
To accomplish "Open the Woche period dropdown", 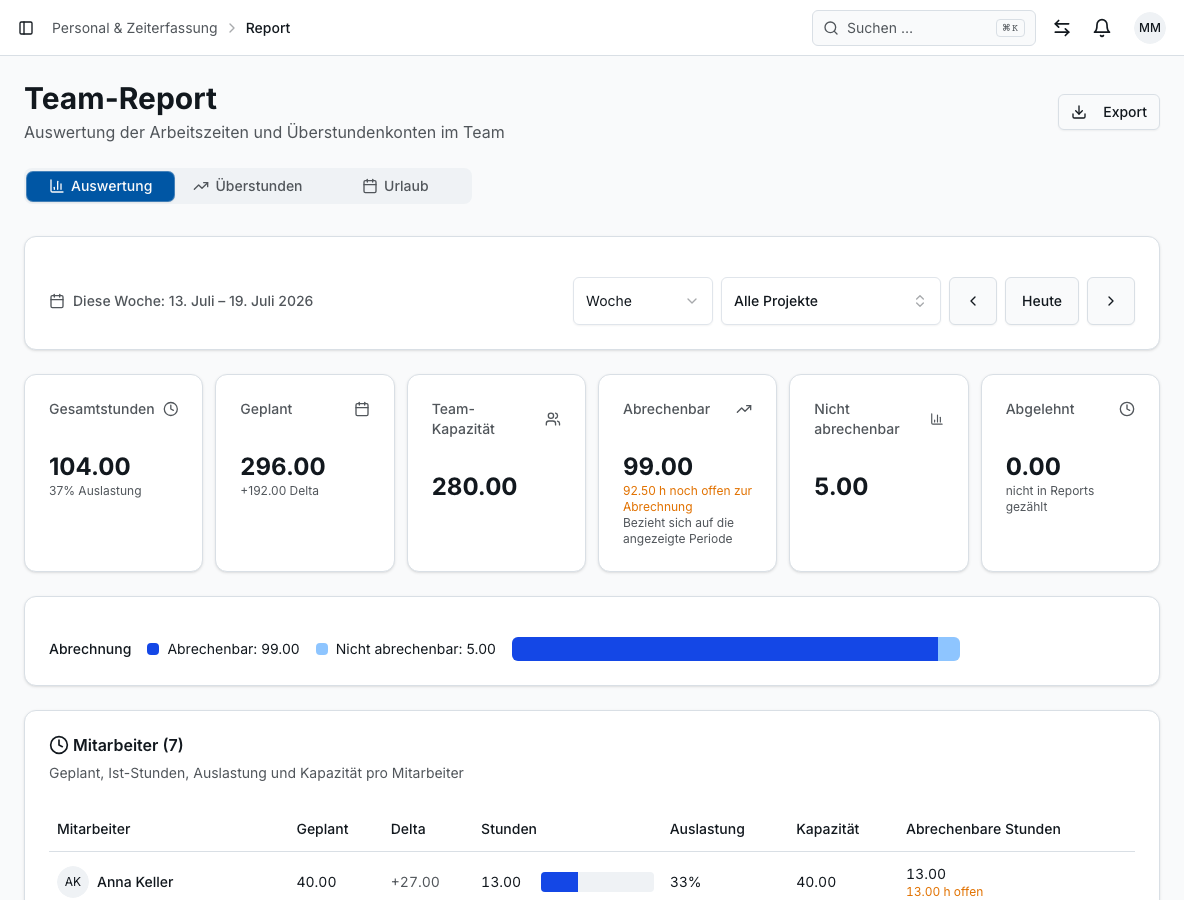I will pos(643,301).
